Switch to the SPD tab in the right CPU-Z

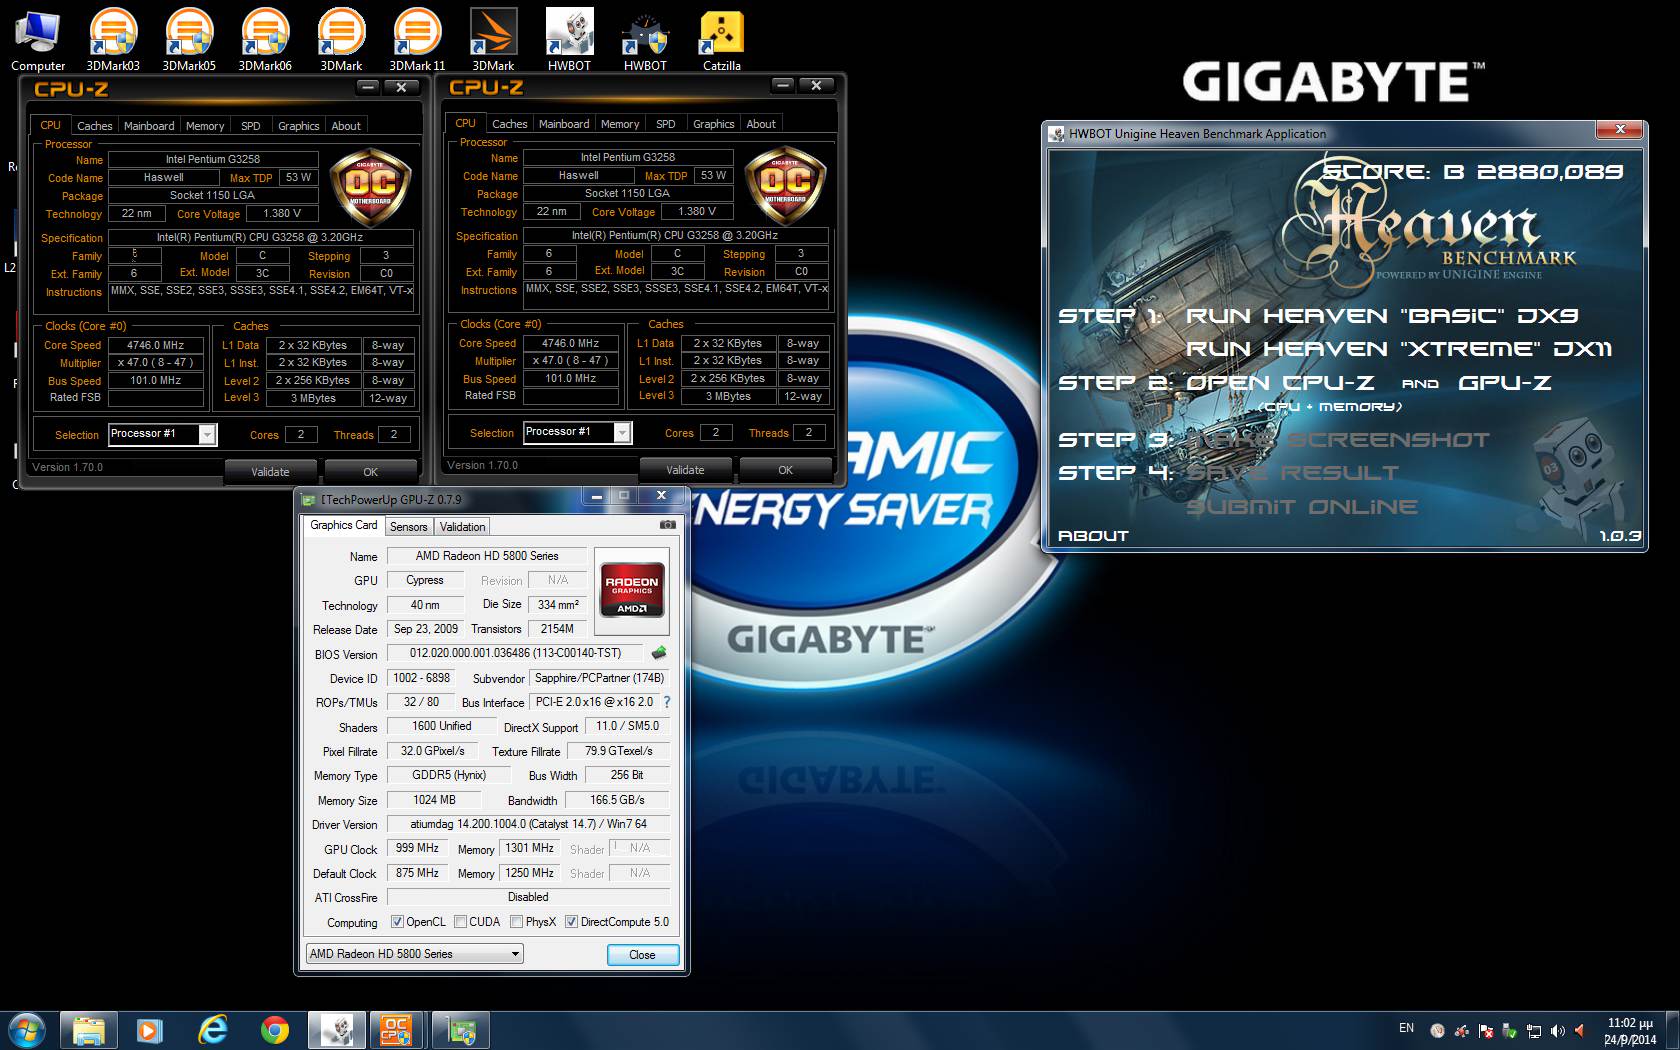click(x=666, y=124)
